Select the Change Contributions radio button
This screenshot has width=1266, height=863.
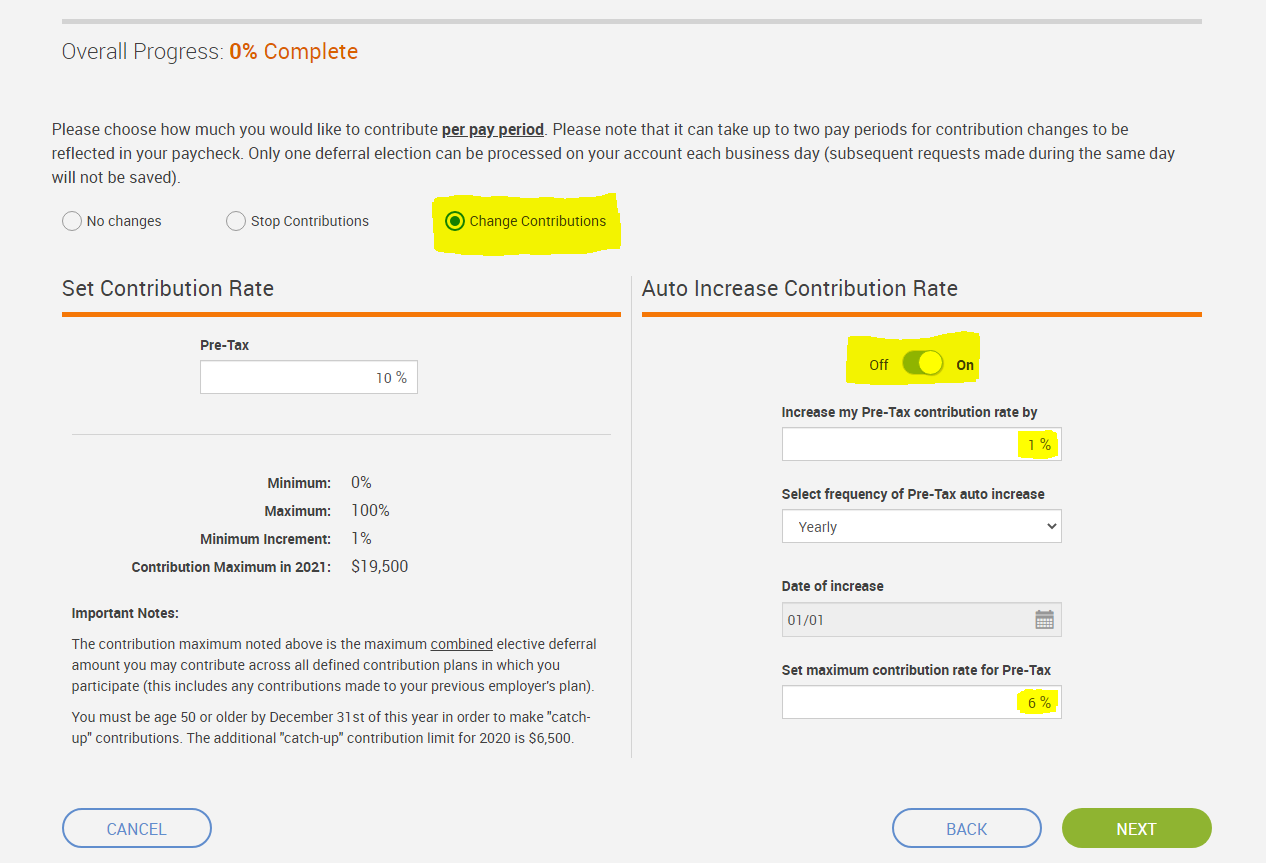[455, 221]
